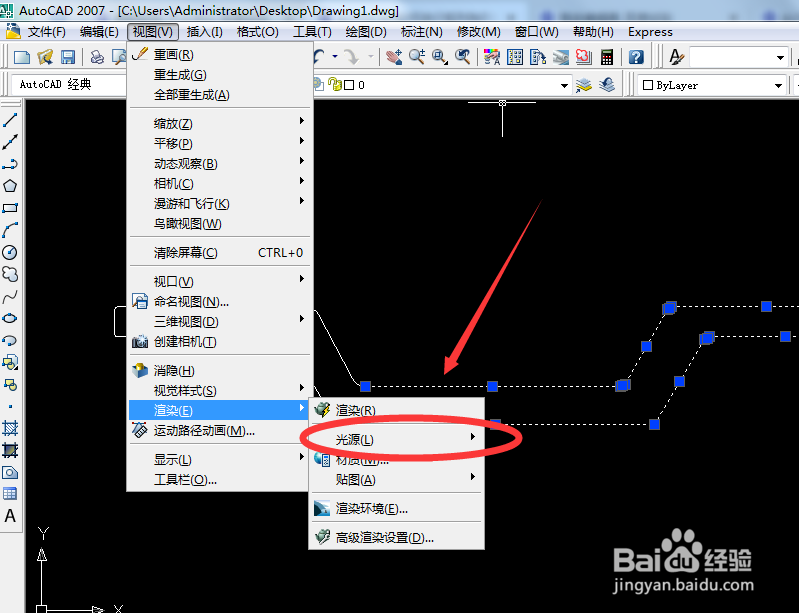
Task: Click Make Object's Layer Current icon
Action: (583, 85)
